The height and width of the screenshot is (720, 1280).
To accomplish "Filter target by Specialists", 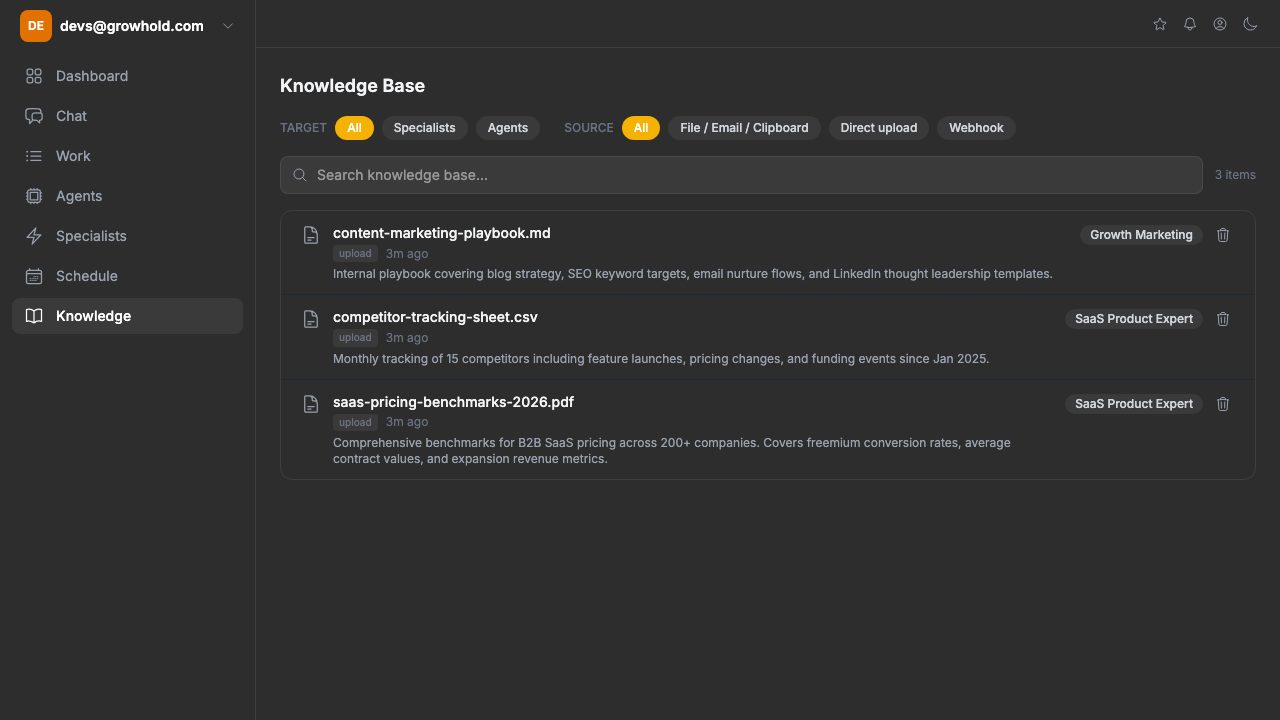I will click(424, 128).
